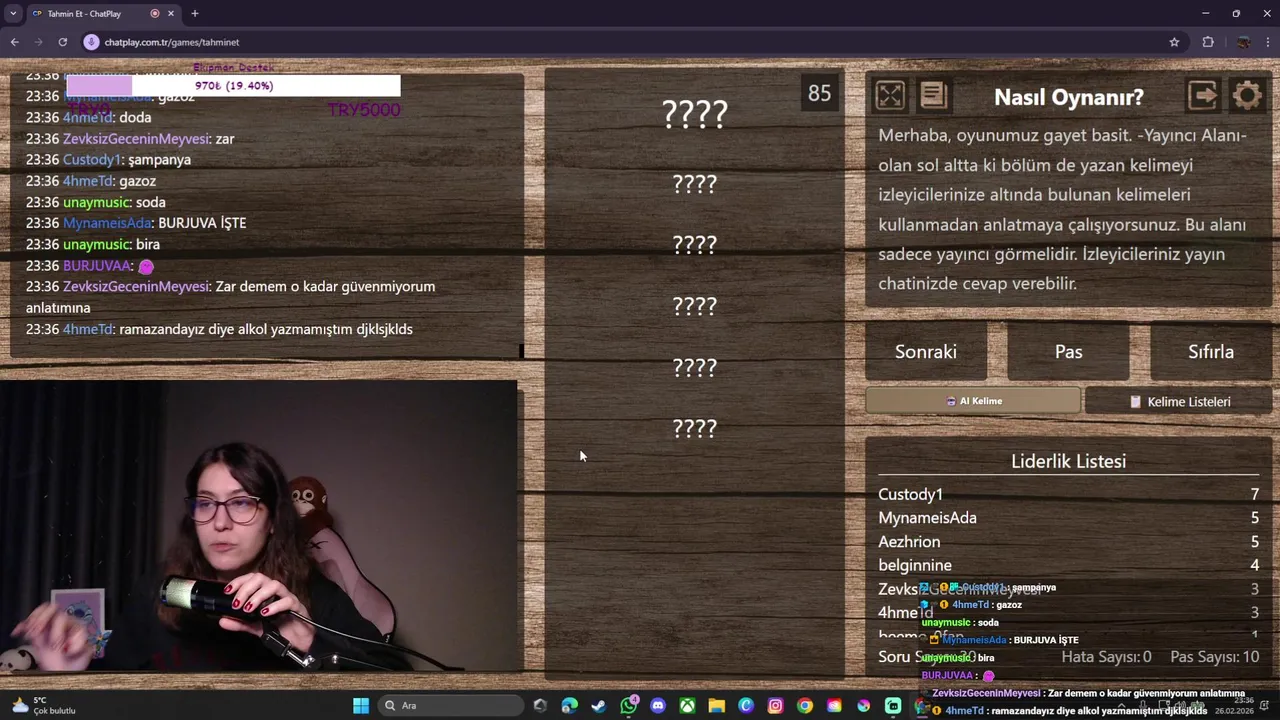
Task: Open Microsoft Edge from the taskbar
Action: pos(570,706)
